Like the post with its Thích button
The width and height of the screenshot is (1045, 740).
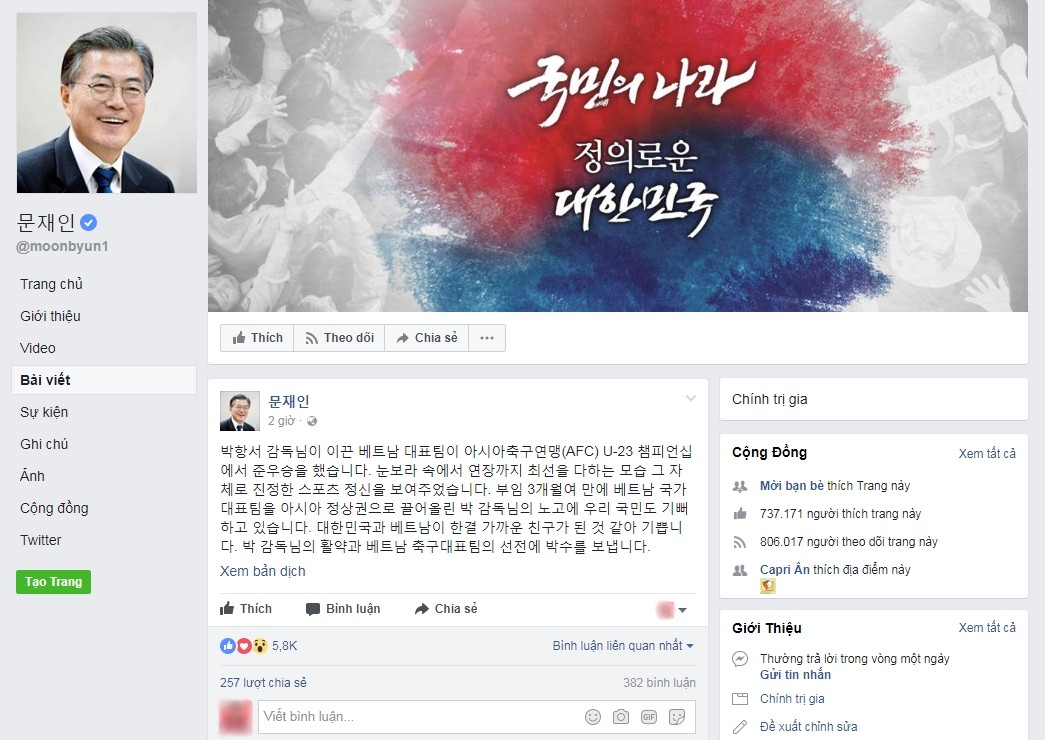pos(246,609)
